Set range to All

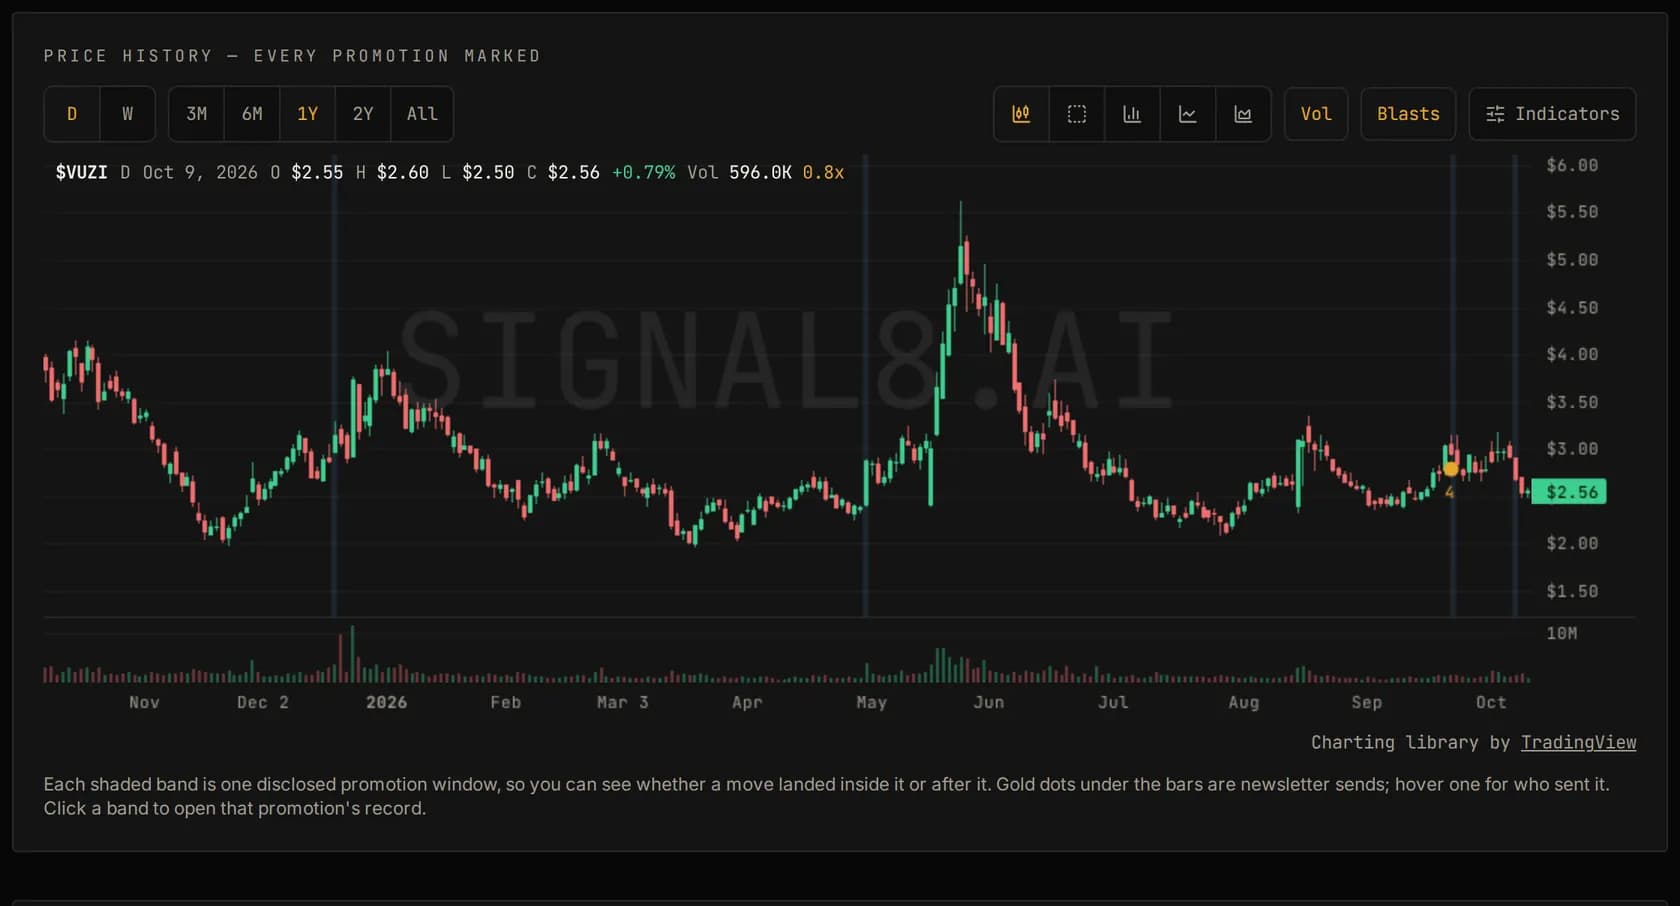(422, 114)
